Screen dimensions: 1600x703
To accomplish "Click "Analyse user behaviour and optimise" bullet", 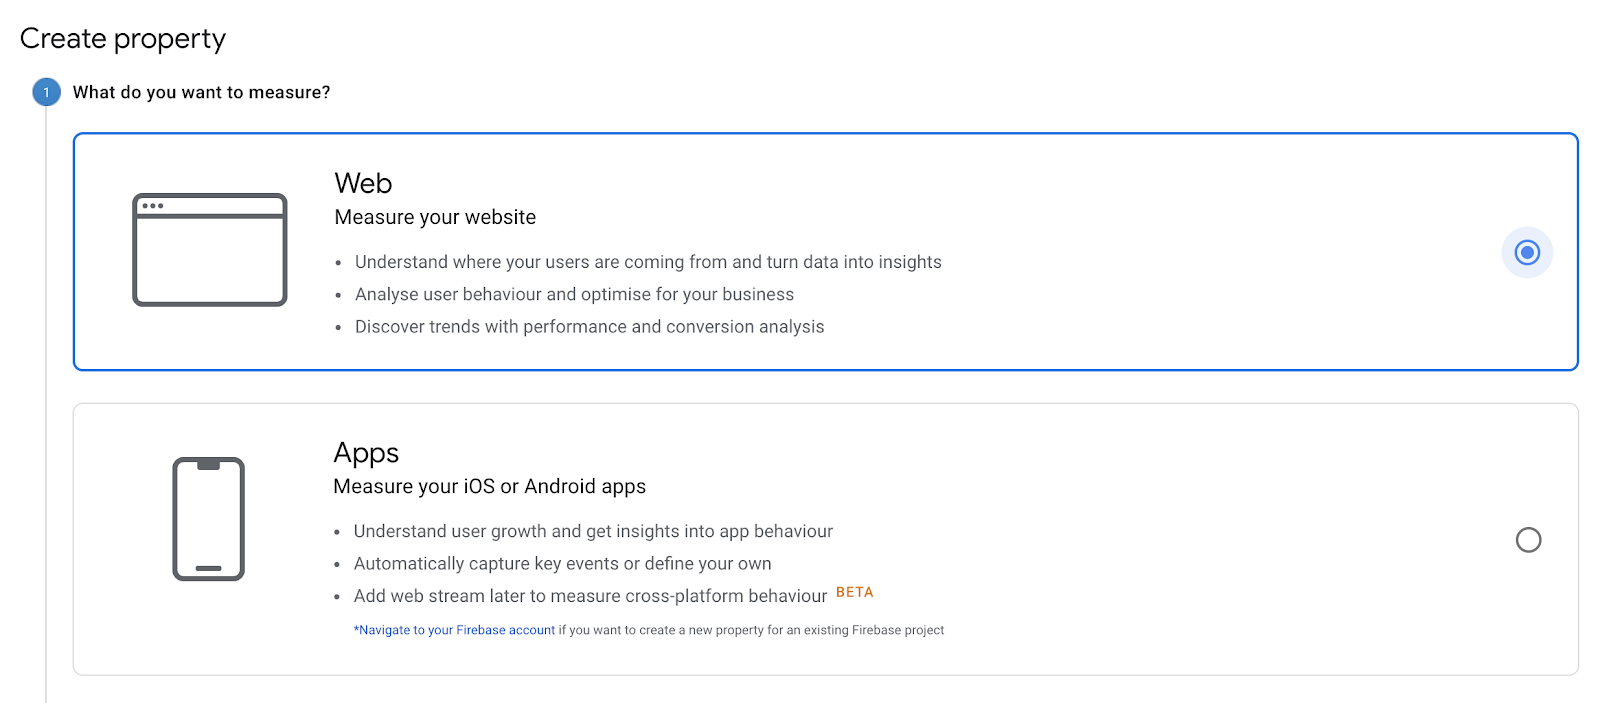I will point(574,294).
